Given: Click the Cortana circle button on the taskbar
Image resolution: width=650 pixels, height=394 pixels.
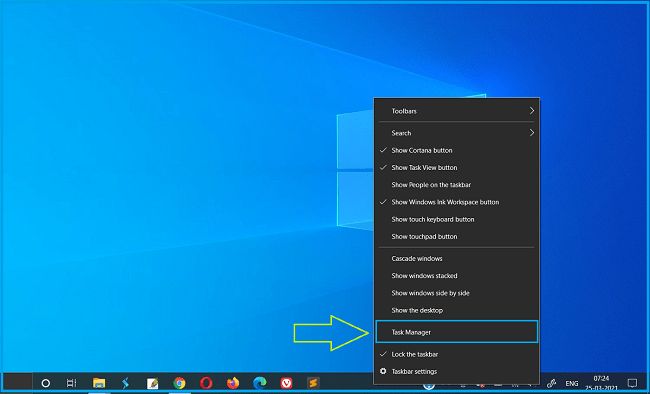Looking at the screenshot, I should (46, 383).
